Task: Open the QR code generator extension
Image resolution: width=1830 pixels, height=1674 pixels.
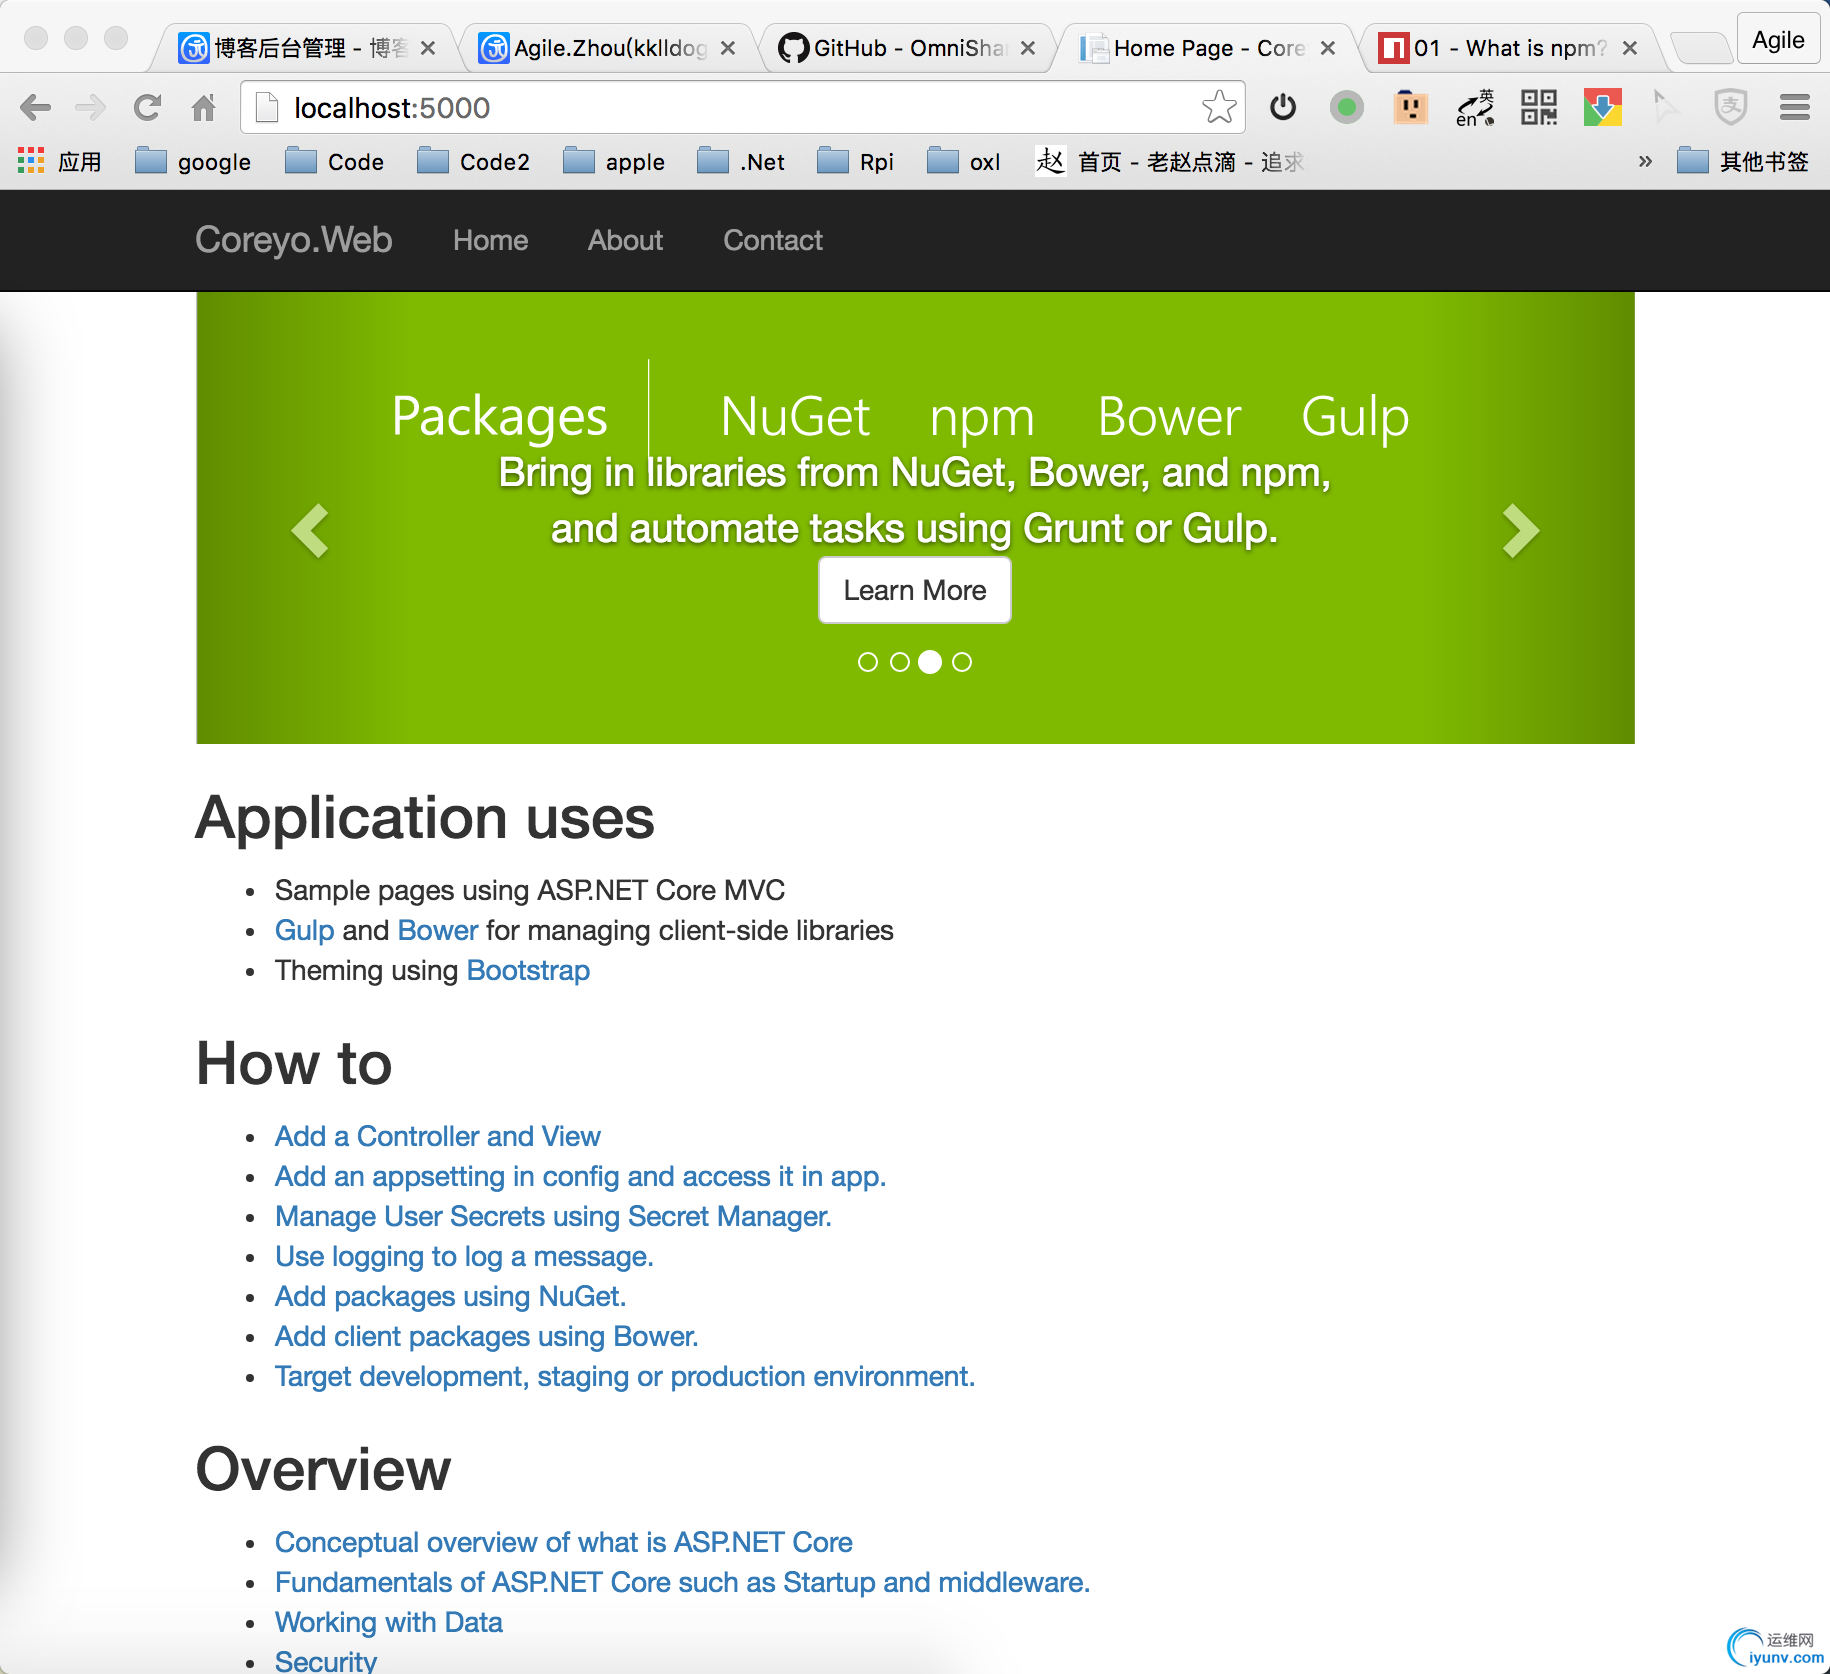Action: tap(1539, 107)
